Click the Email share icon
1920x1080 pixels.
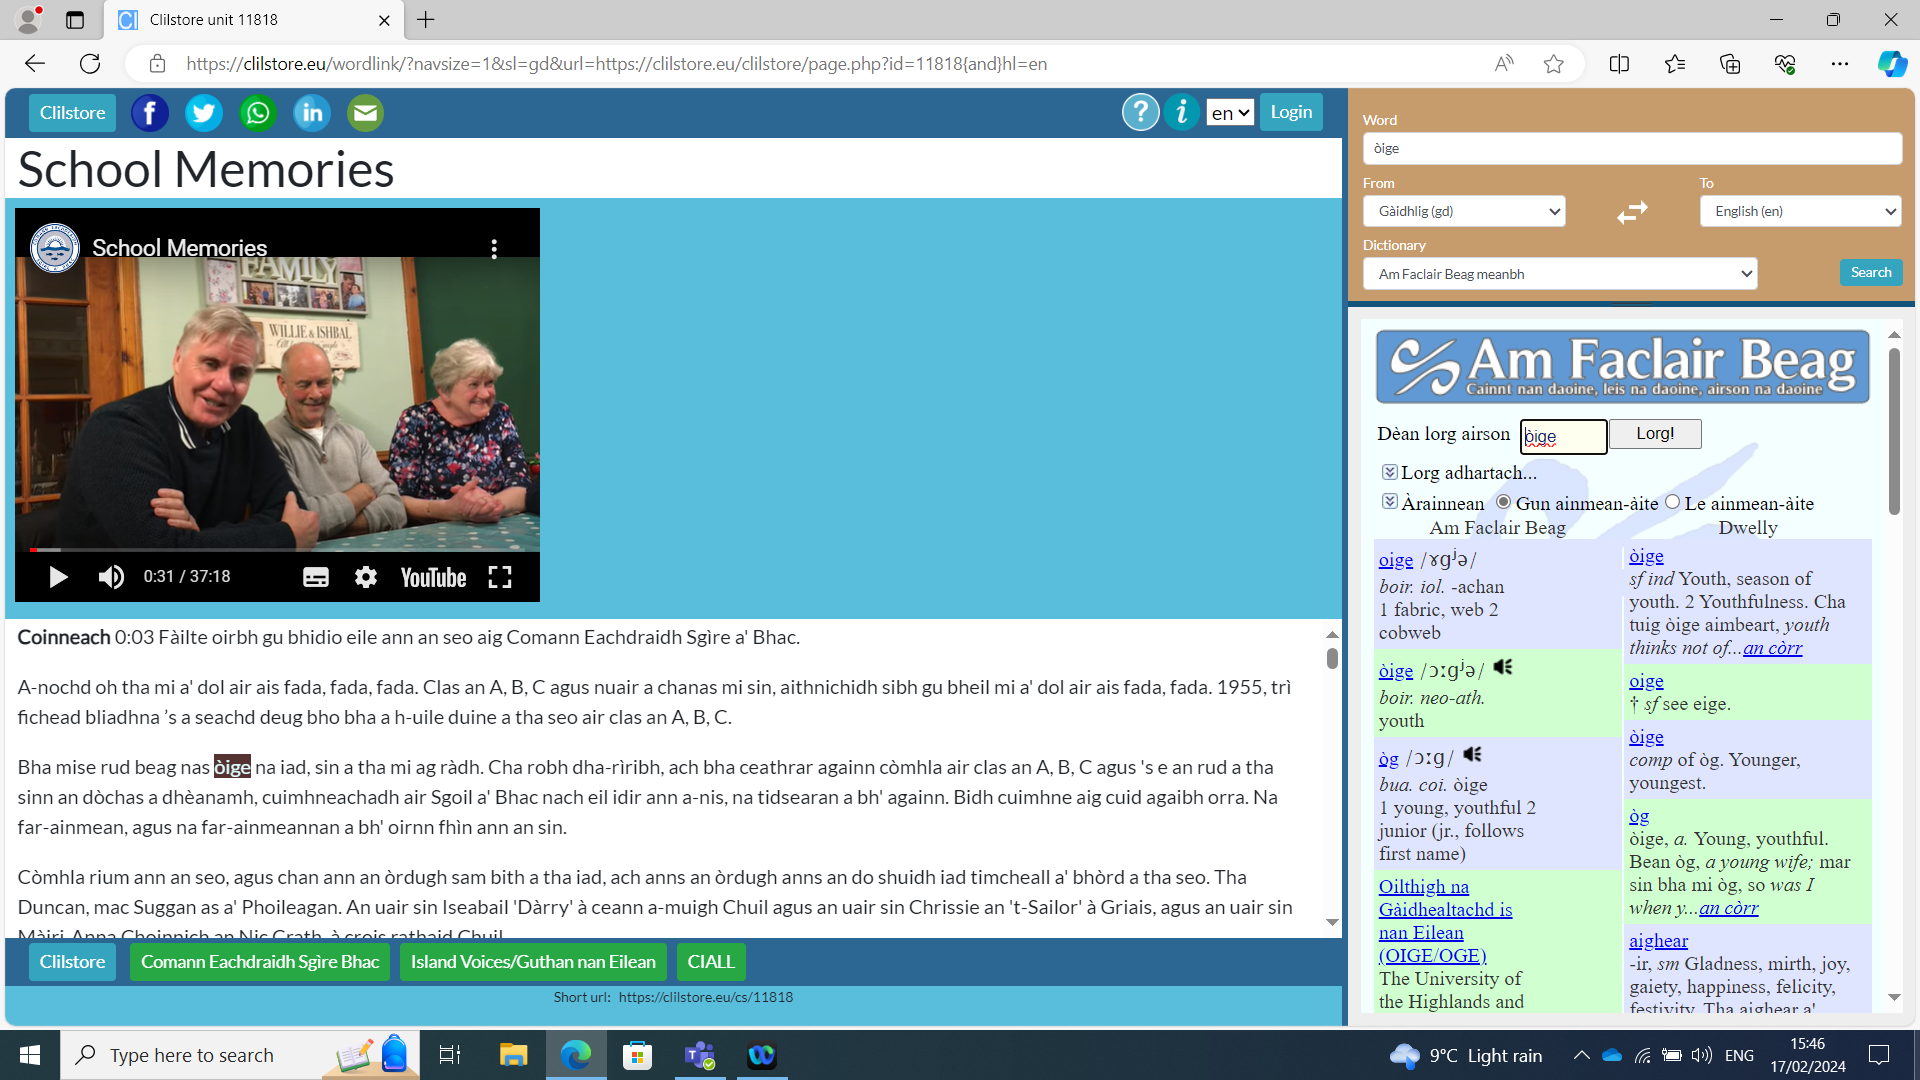point(363,112)
